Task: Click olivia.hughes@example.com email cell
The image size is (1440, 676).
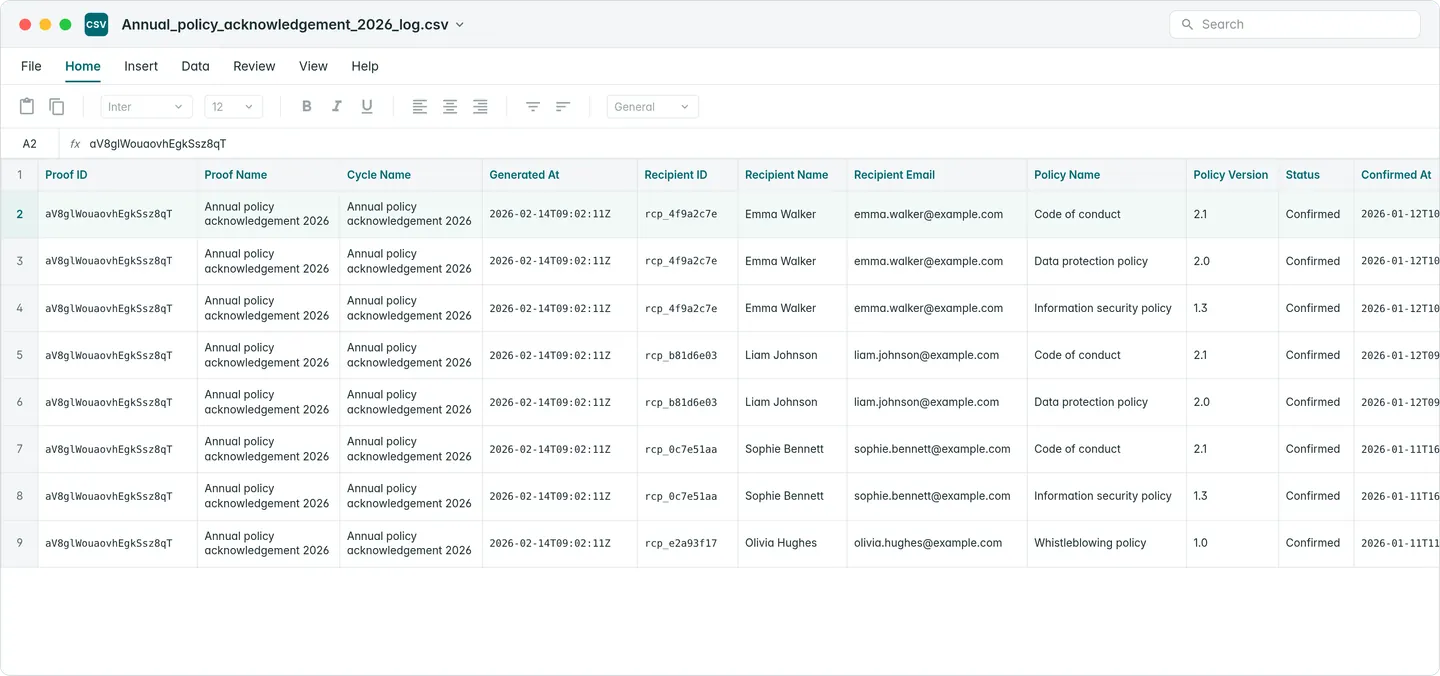Action: [x=937, y=543]
